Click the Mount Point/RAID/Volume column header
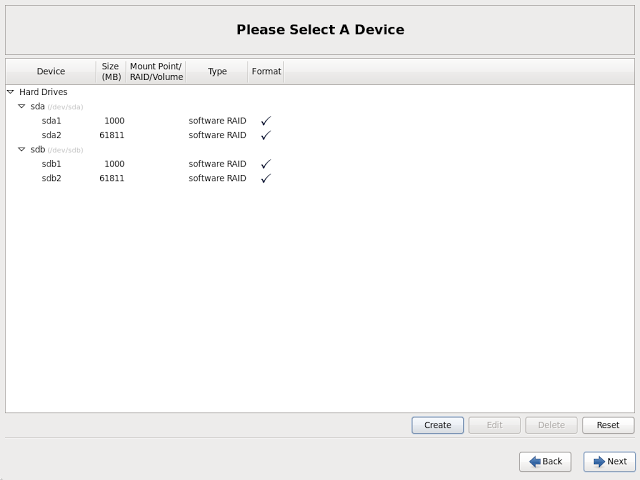The height and width of the screenshot is (480, 640). point(156,71)
